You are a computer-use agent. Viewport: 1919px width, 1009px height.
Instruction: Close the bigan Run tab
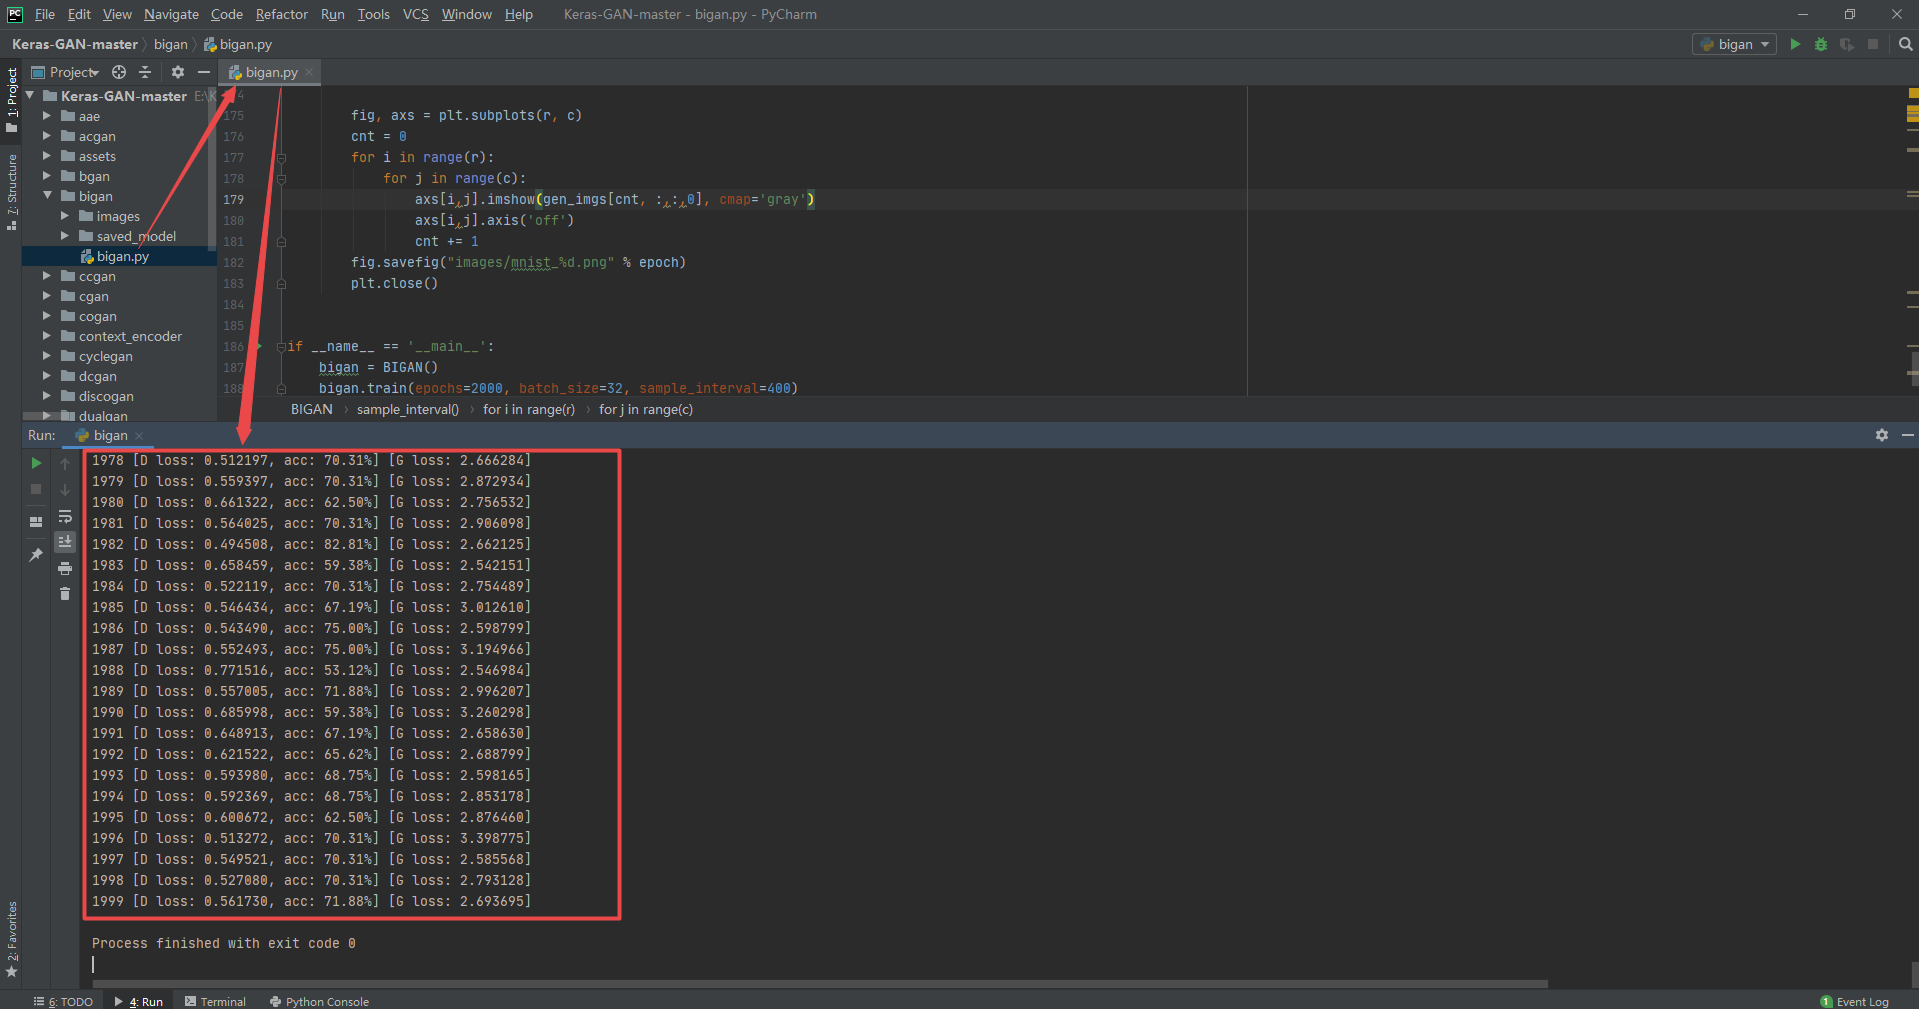(139, 435)
